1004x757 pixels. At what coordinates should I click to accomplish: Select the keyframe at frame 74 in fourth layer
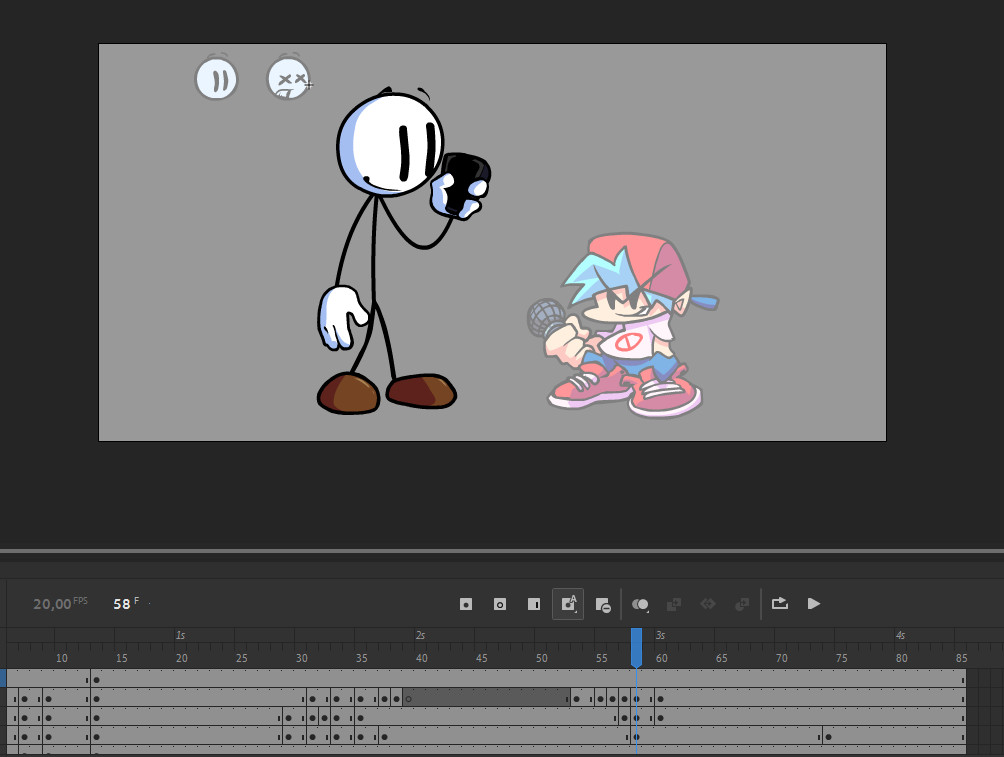[x=828, y=737]
